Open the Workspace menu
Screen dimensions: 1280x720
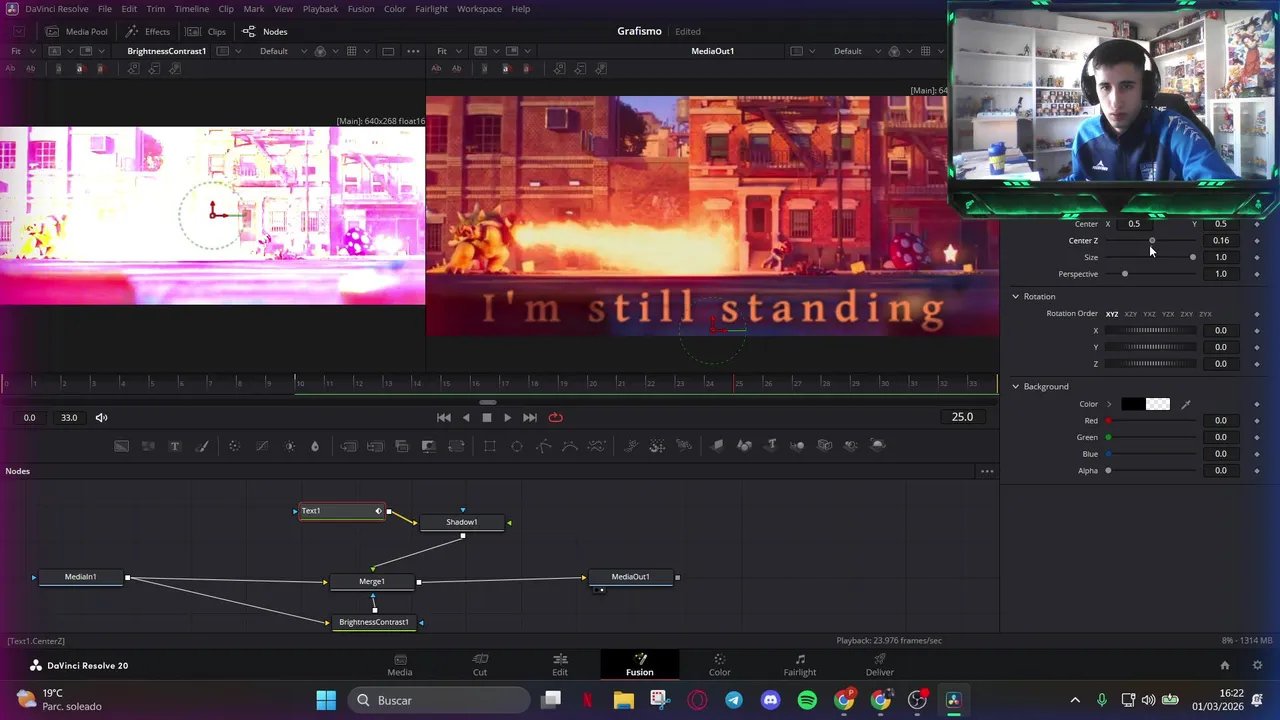tap(479, 9)
